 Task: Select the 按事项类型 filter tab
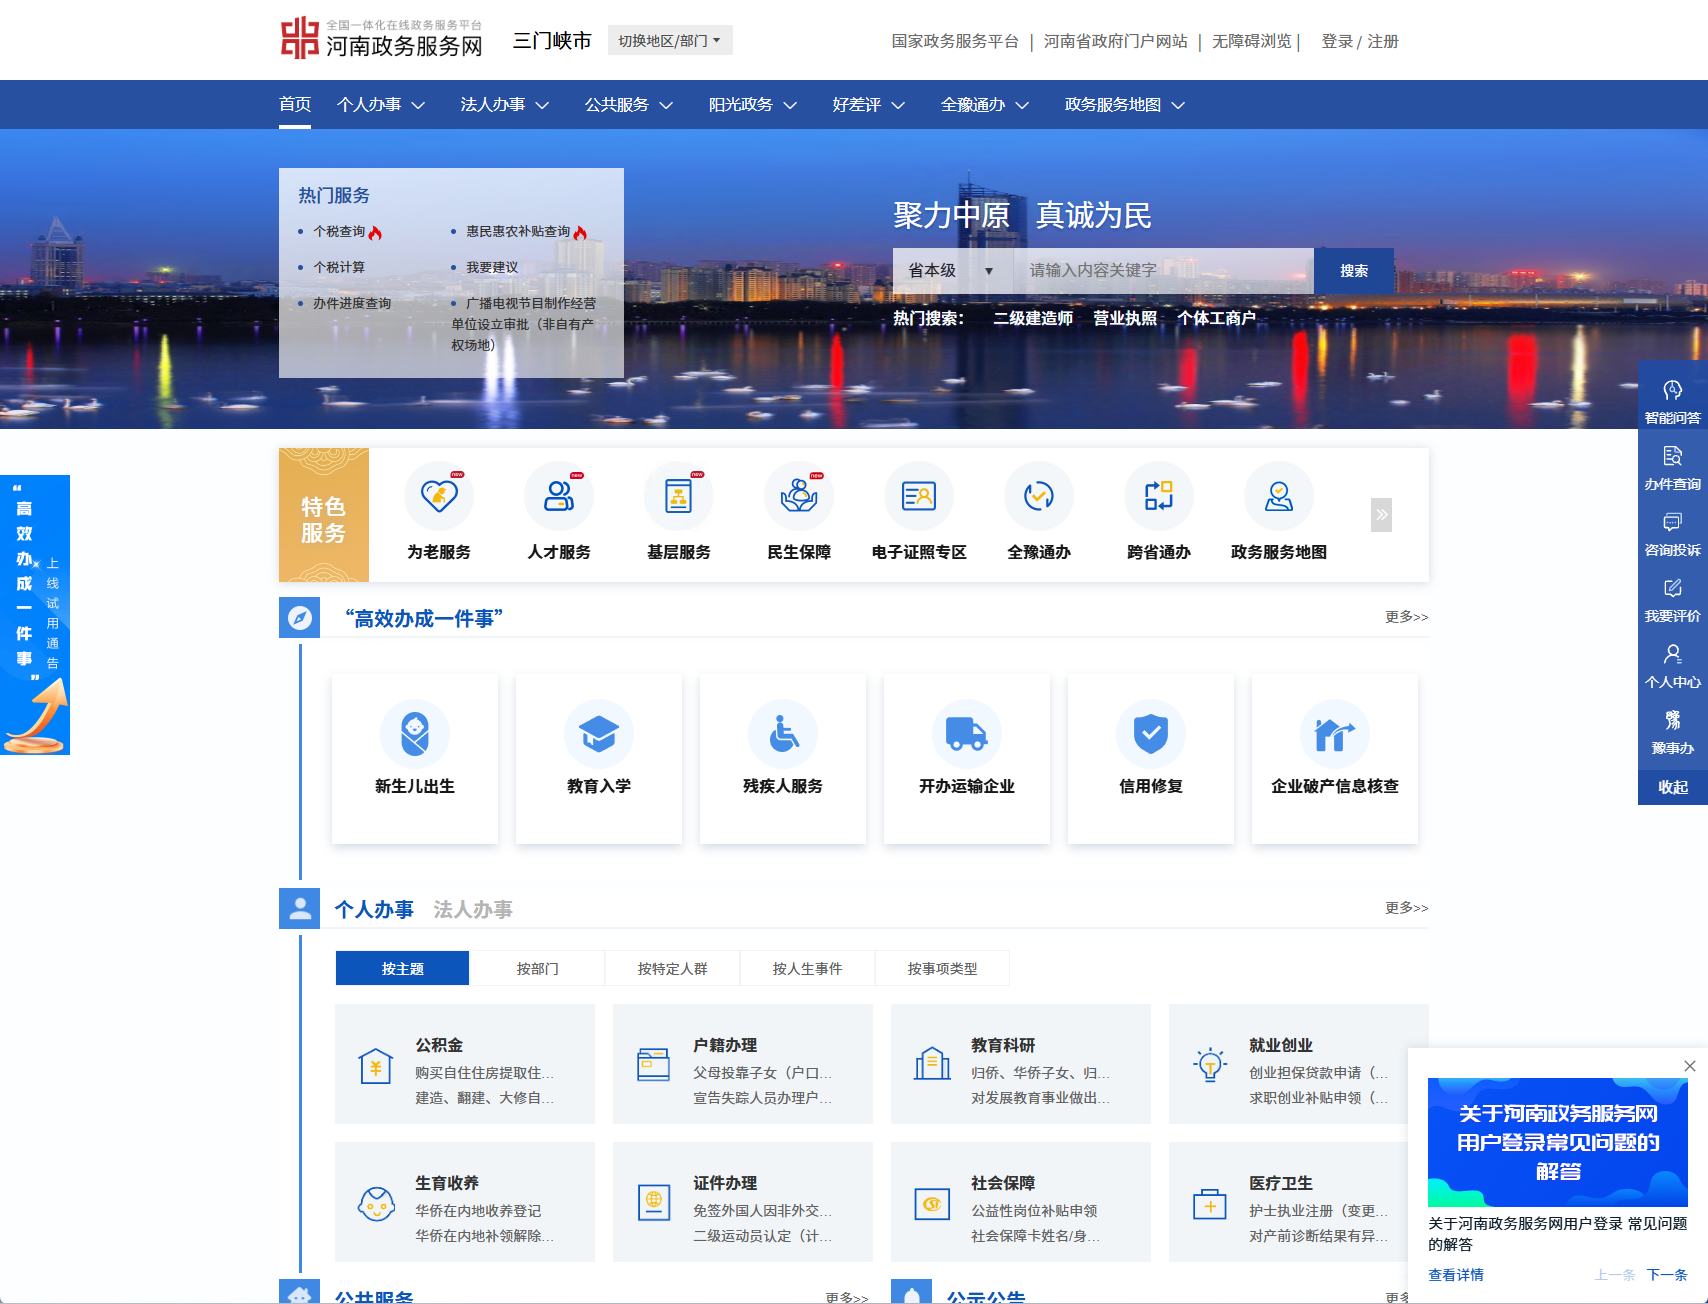942,968
